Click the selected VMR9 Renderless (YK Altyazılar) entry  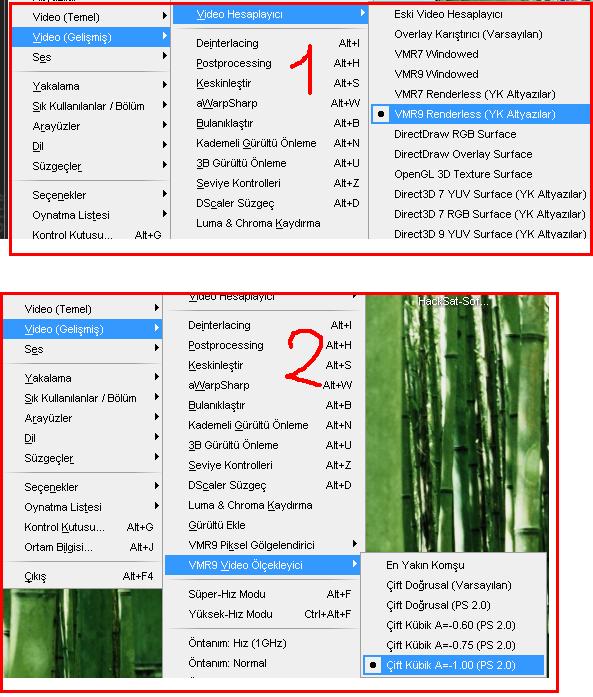(479, 114)
